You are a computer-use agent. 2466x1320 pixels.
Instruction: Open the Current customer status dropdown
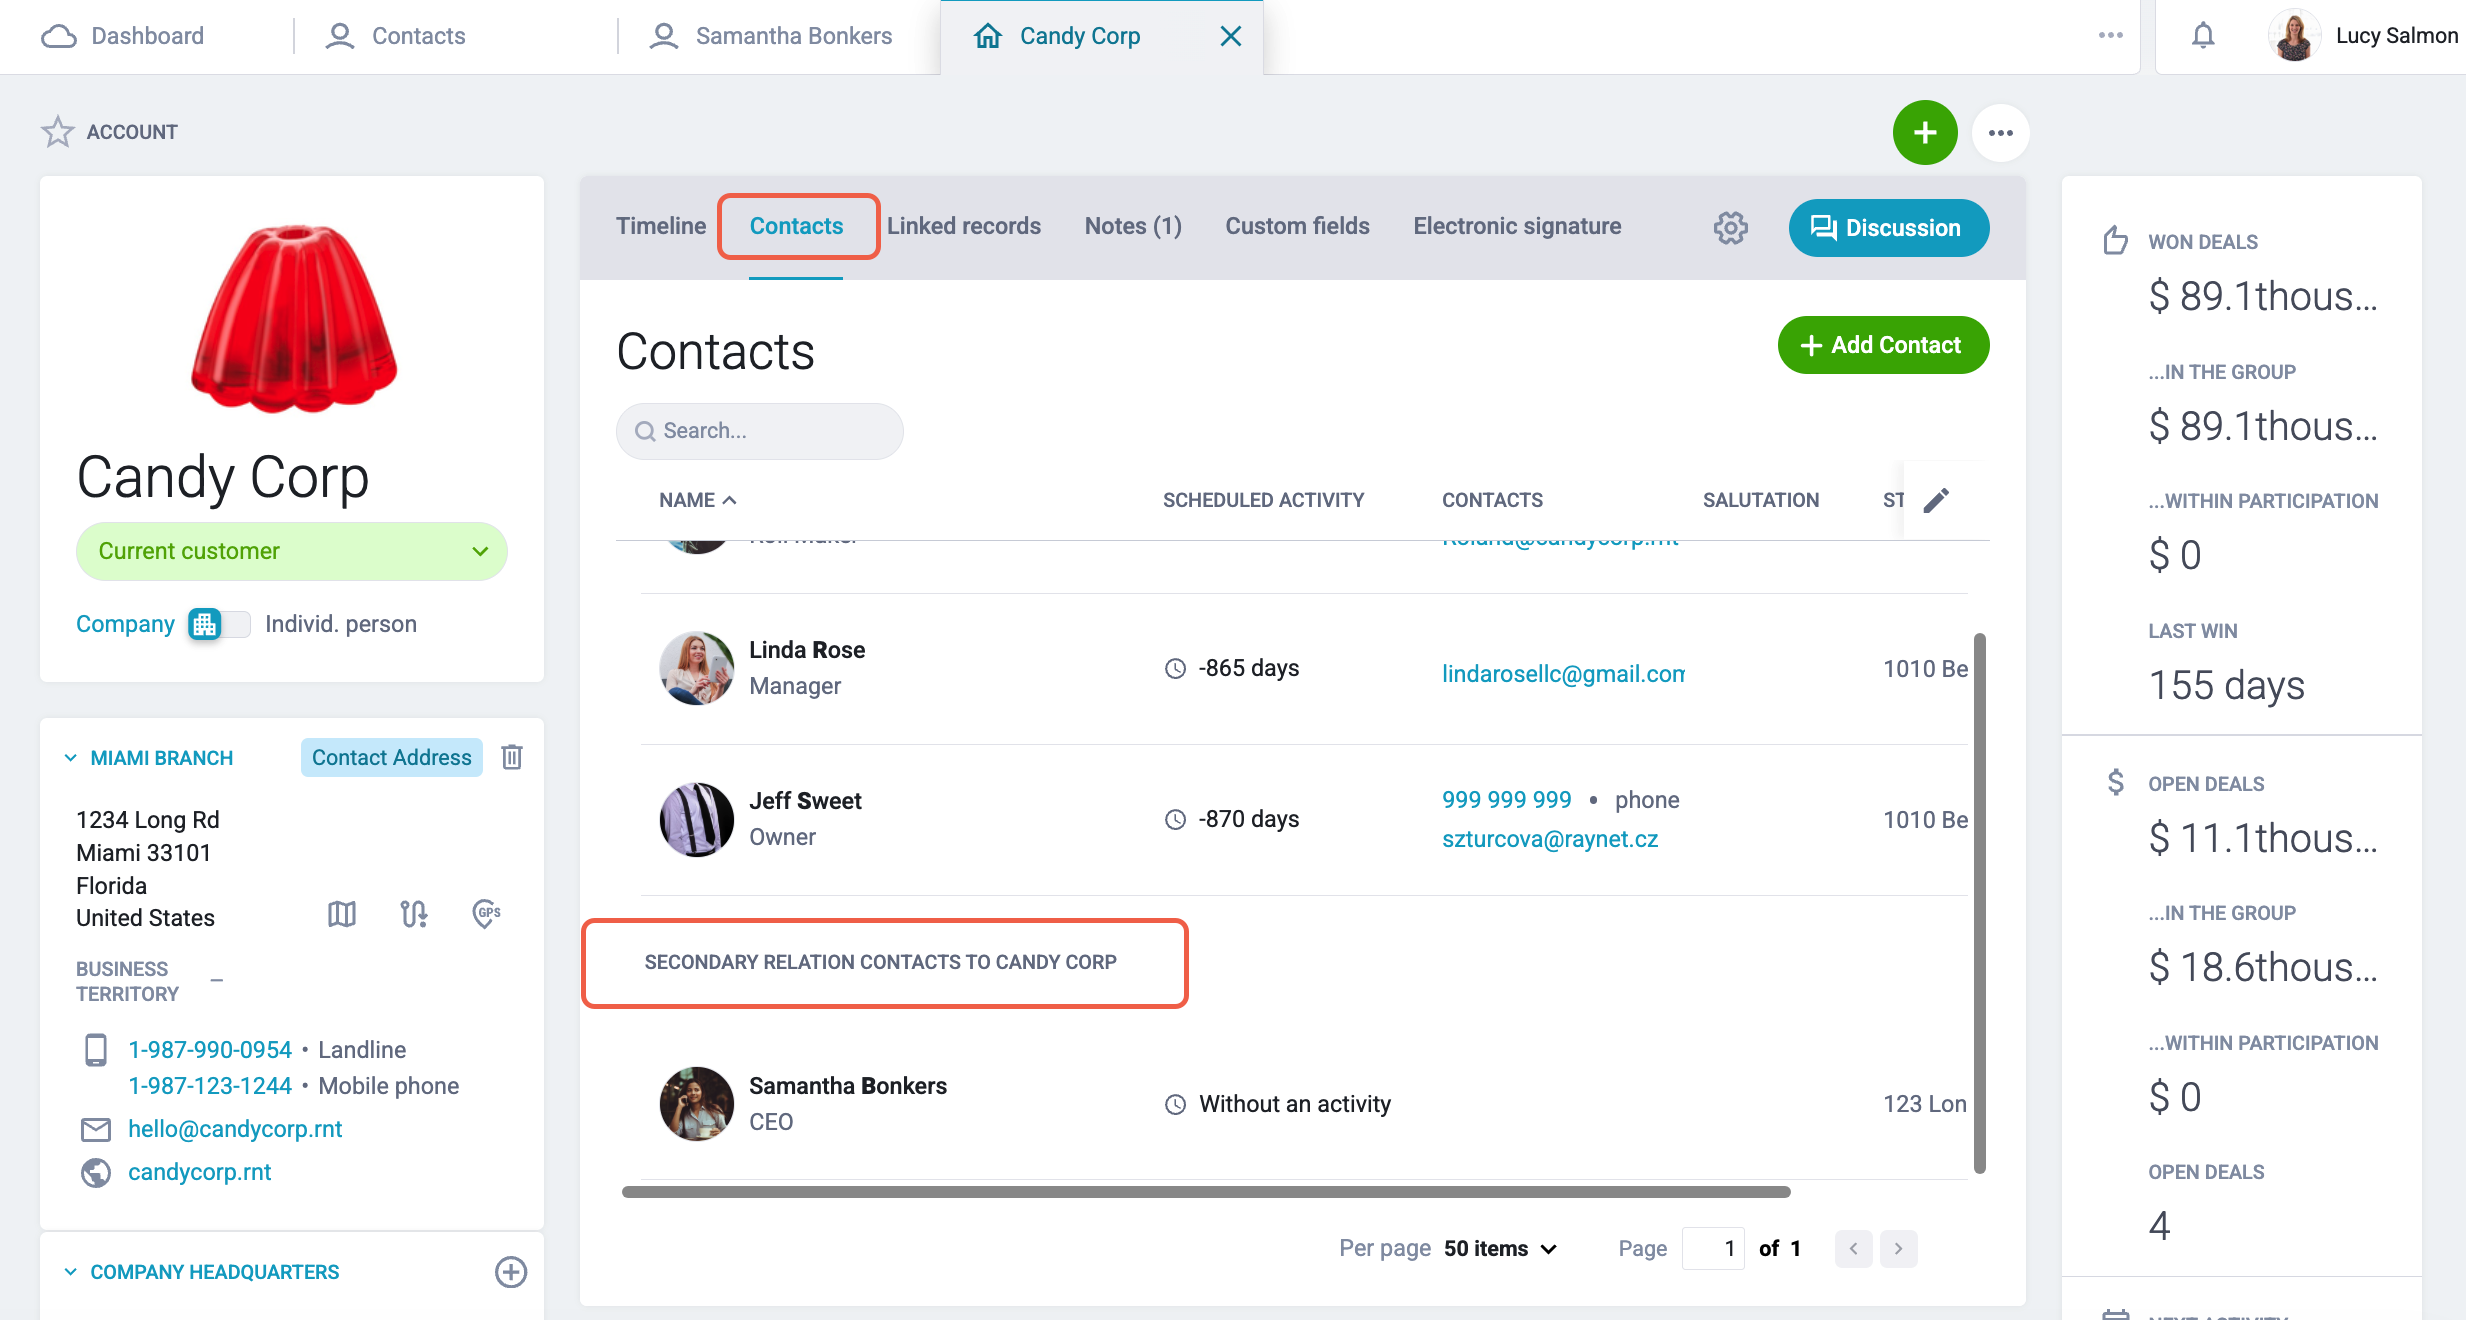[x=292, y=551]
